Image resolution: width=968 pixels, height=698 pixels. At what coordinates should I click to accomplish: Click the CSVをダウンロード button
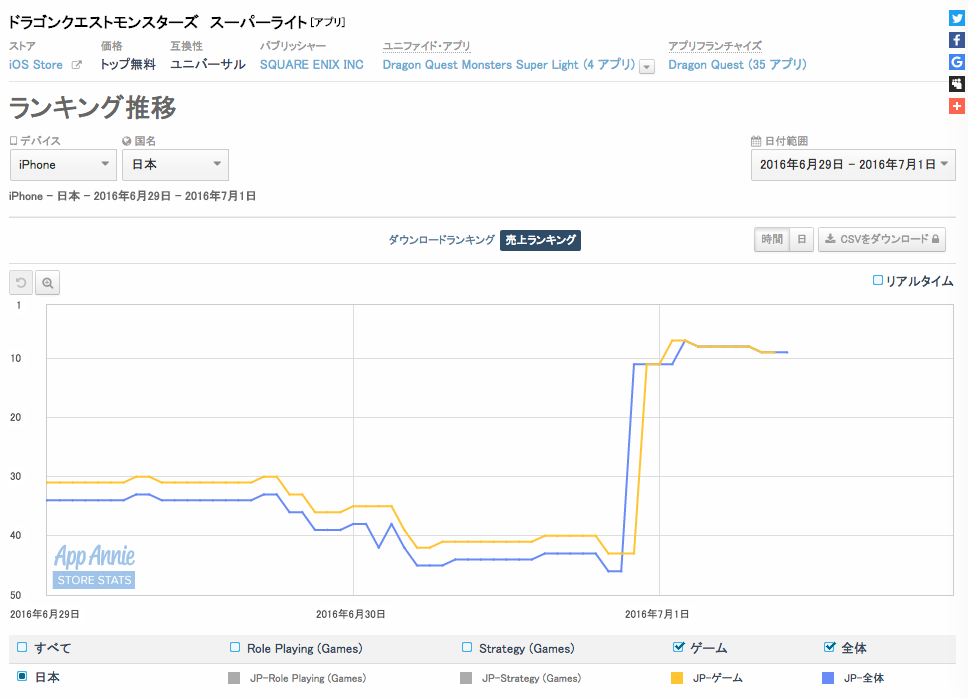tap(882, 239)
